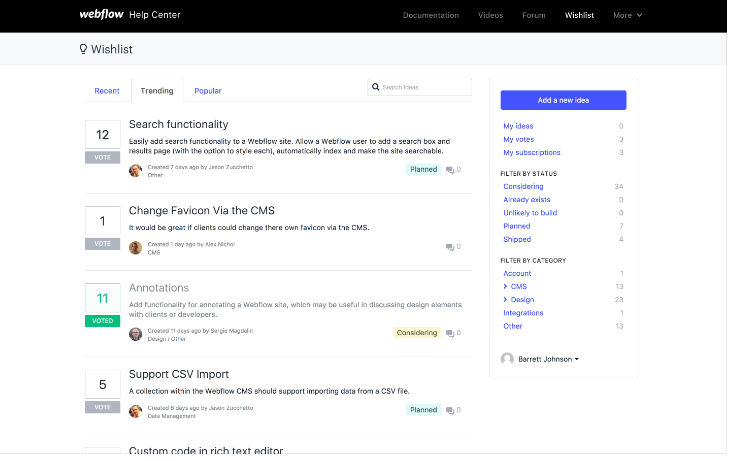This screenshot has height=461, width=732.
Task: Filter by Planned status in sidebar
Action: pyautogui.click(x=517, y=227)
